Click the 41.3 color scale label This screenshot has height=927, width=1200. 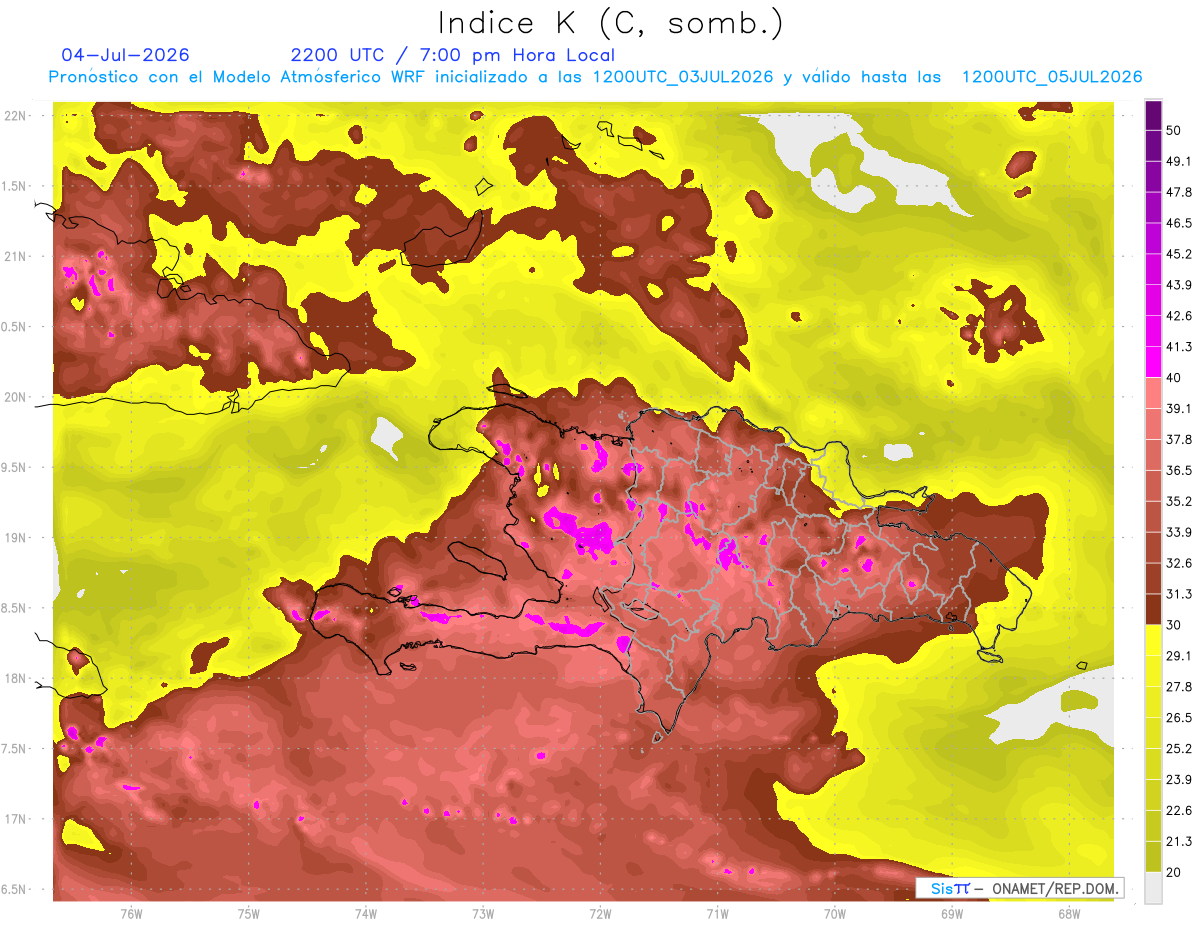pyautogui.click(x=1179, y=347)
